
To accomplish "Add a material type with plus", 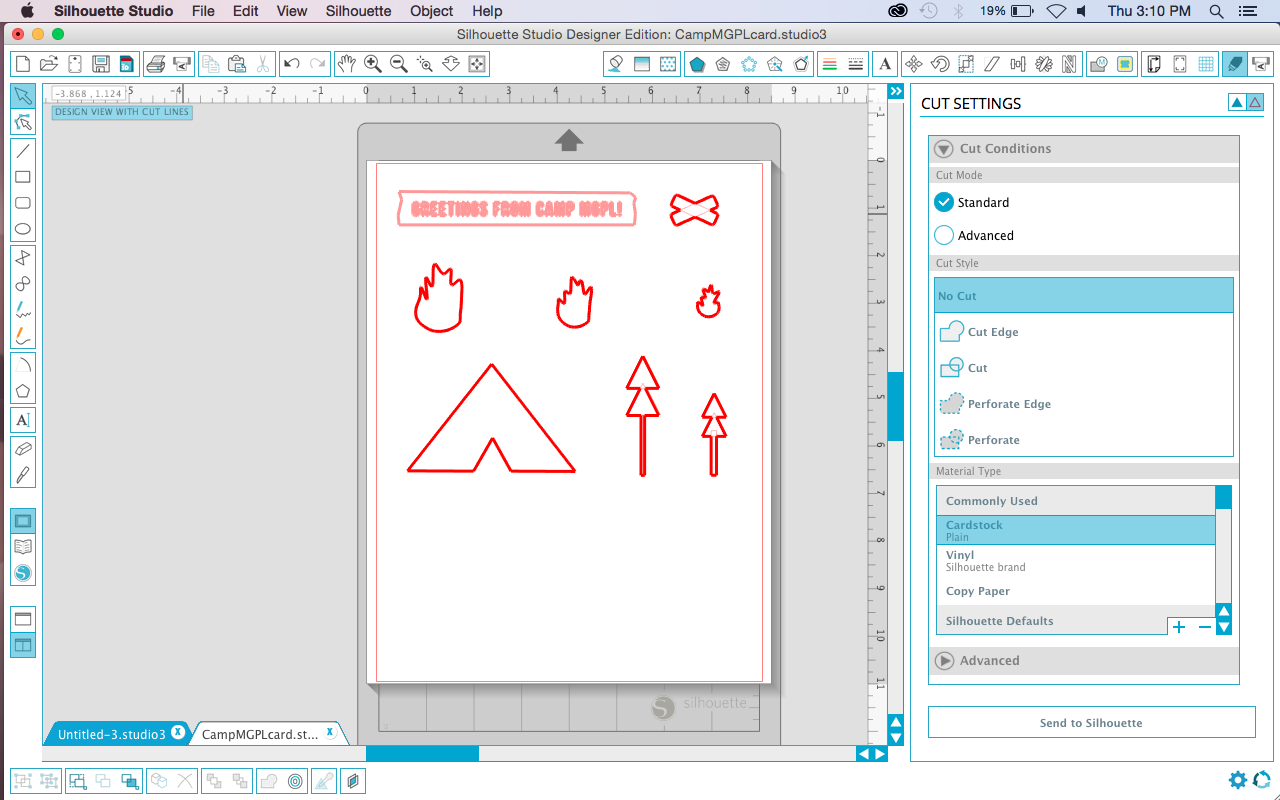I will 1179,627.
